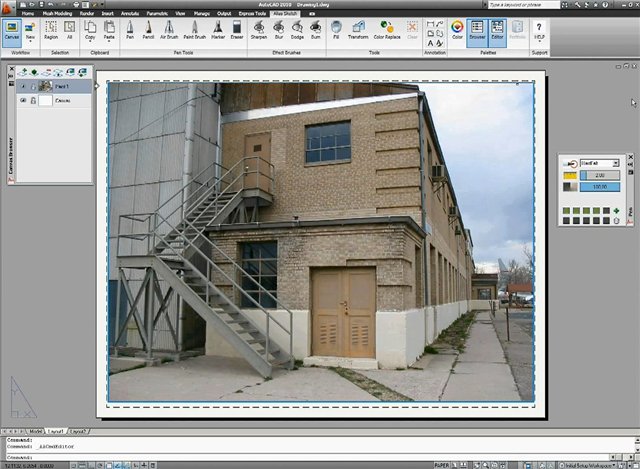Toggle visibility of the Canvas layer

pos(23,100)
